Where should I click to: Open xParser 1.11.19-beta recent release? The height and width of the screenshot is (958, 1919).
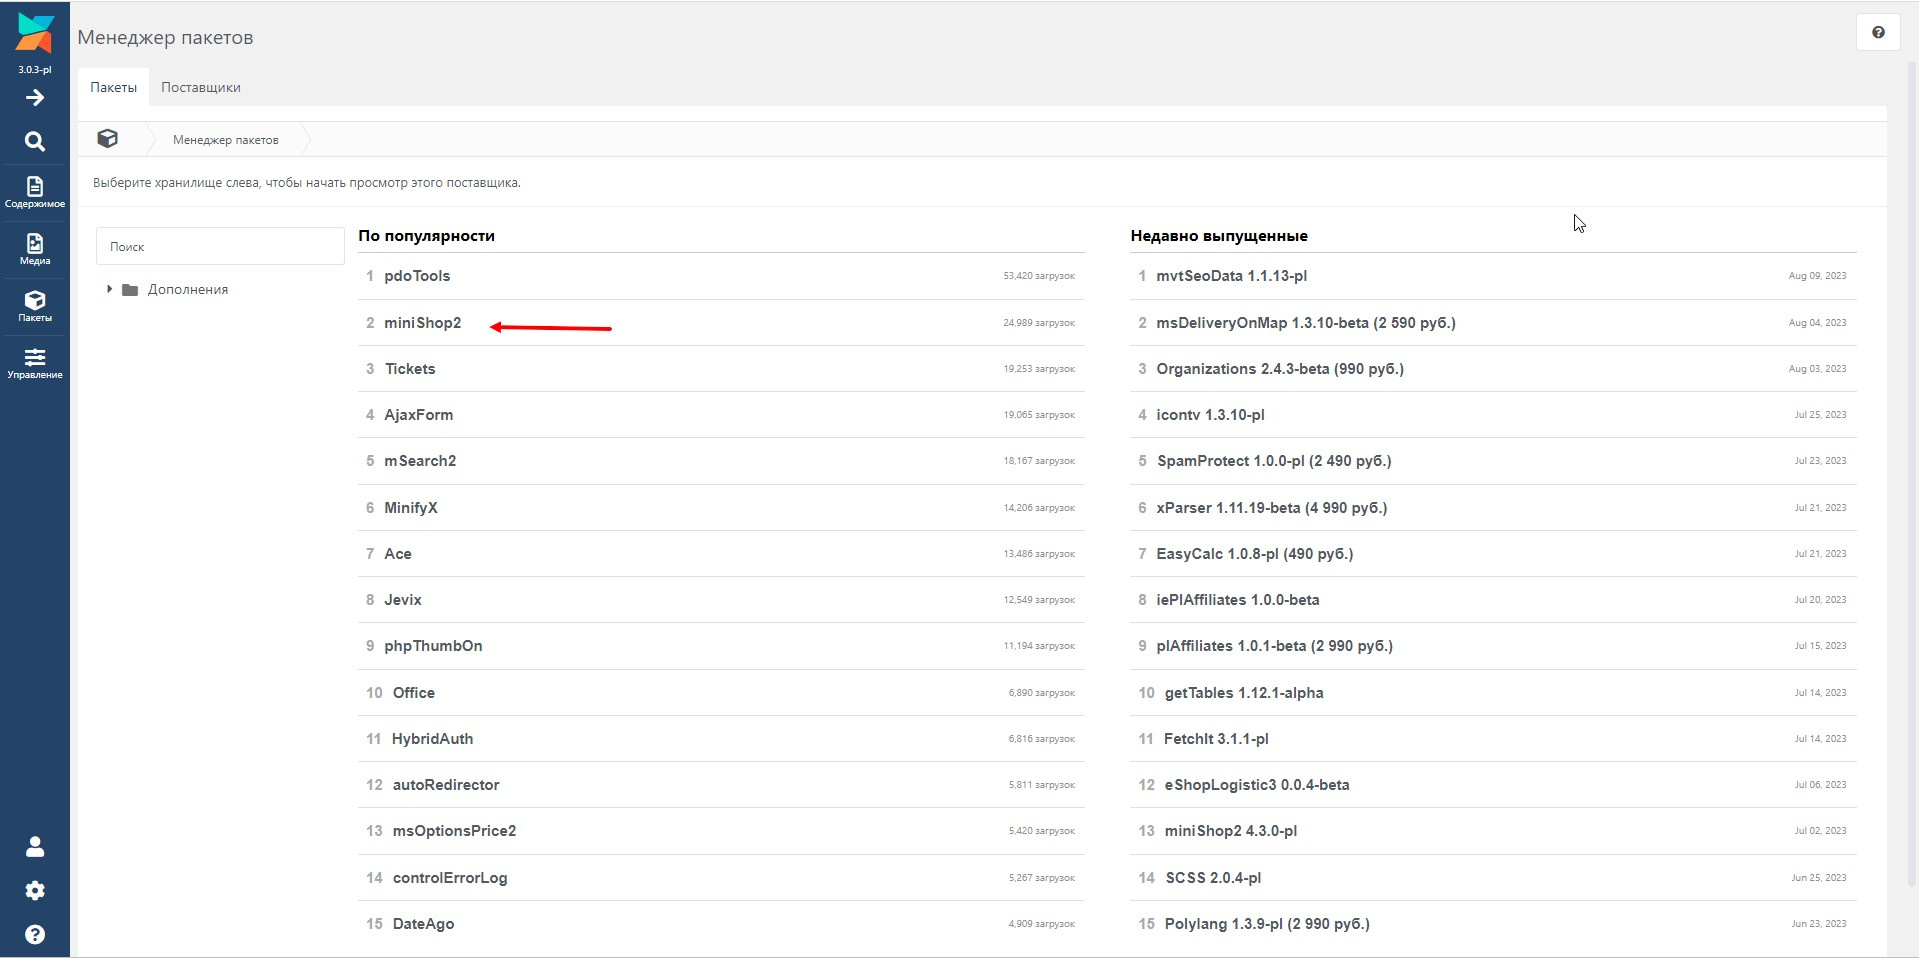coord(1272,508)
